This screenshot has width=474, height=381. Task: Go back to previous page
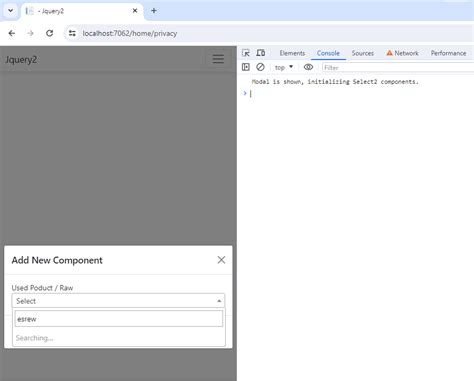(x=12, y=33)
